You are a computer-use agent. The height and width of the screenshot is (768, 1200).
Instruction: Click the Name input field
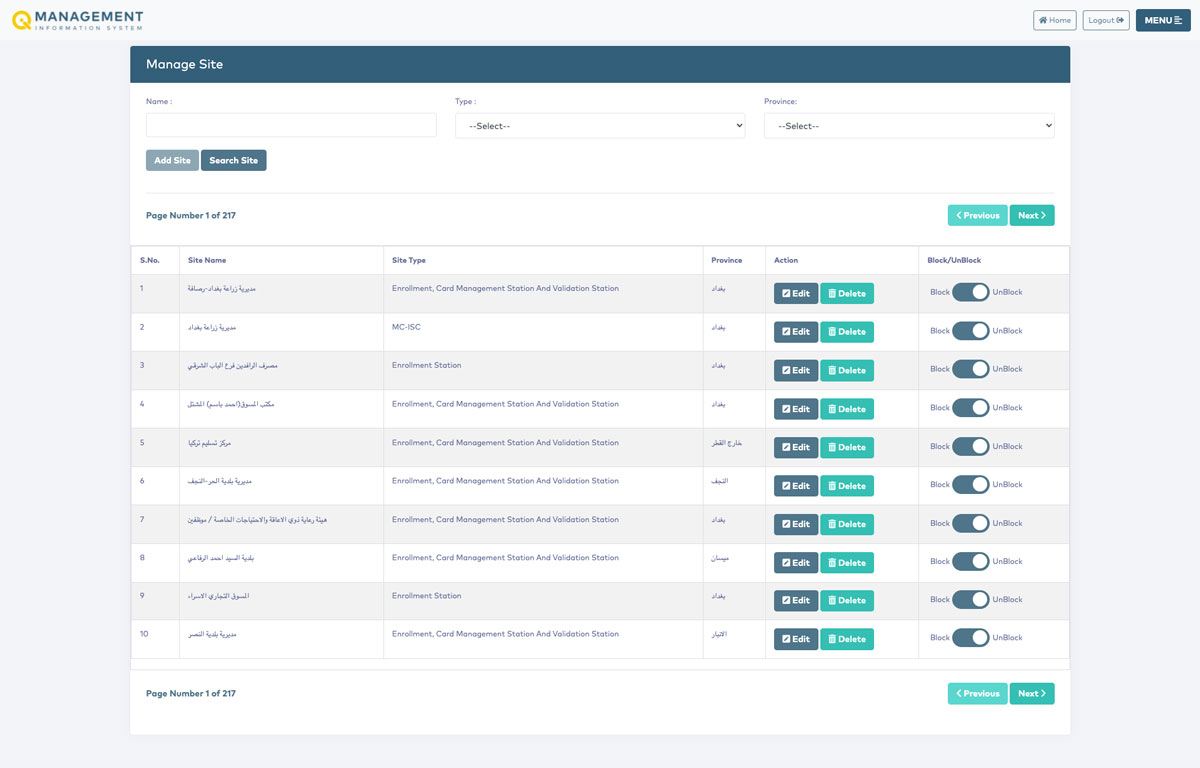(x=291, y=125)
